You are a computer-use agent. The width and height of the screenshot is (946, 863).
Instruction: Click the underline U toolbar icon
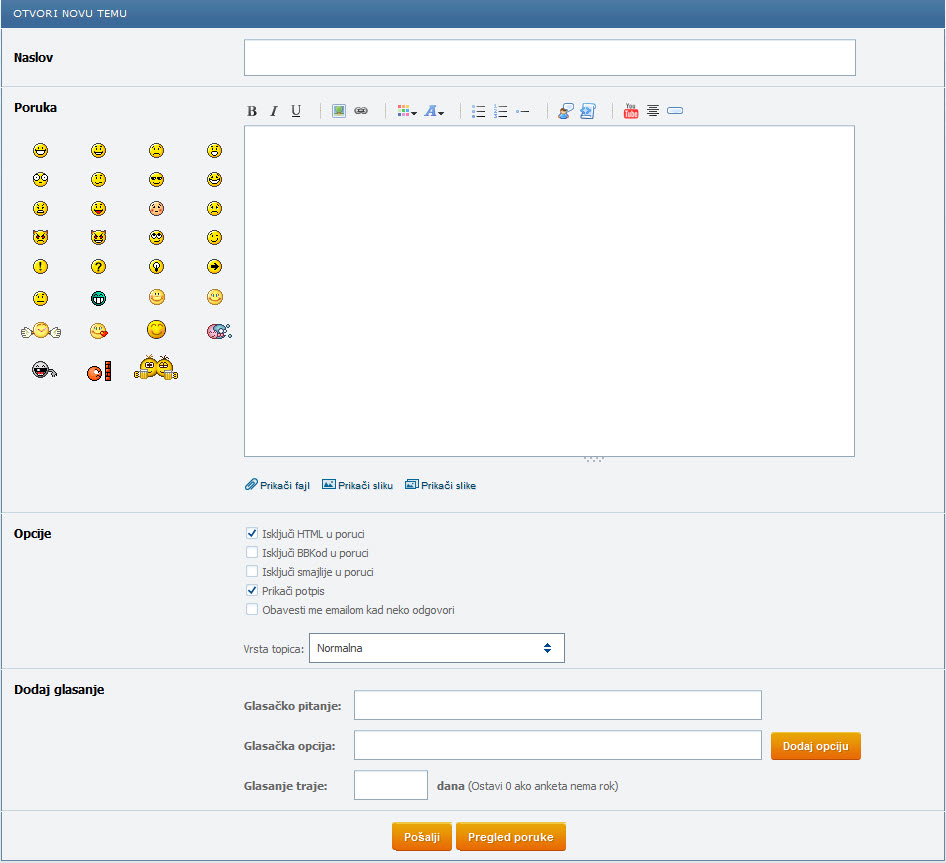pos(296,111)
